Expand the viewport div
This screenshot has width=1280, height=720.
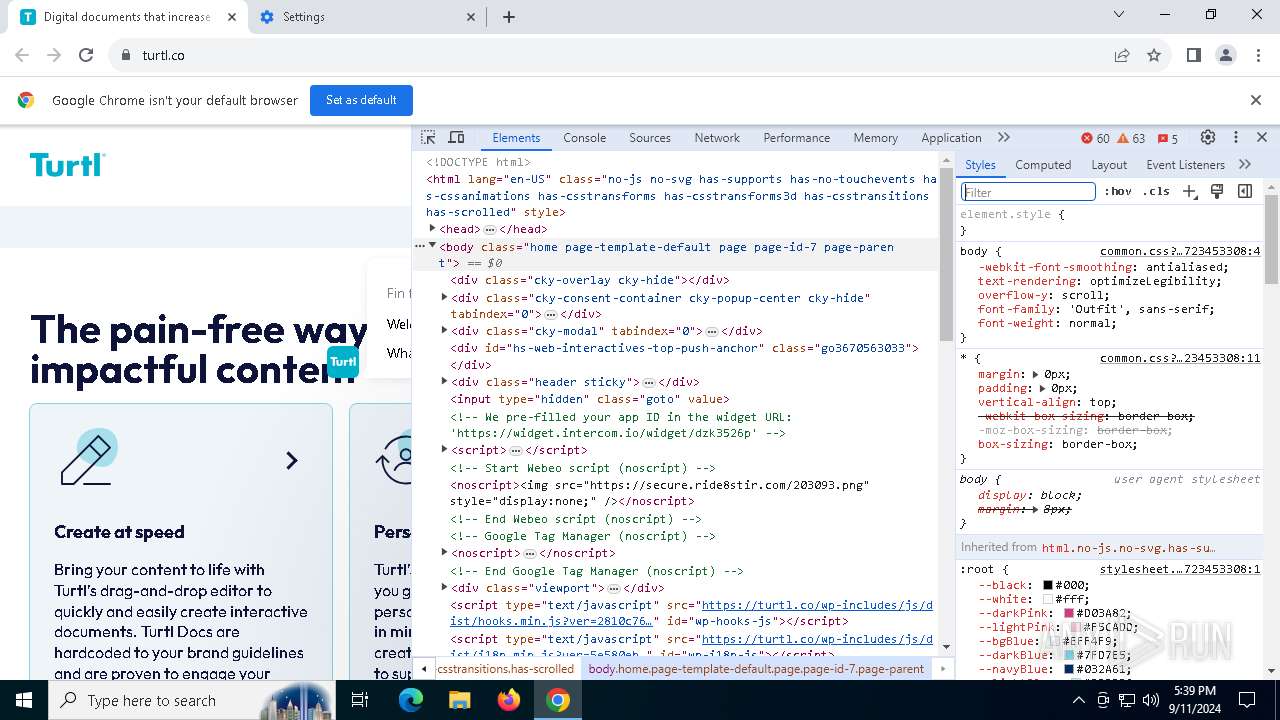(x=445, y=587)
